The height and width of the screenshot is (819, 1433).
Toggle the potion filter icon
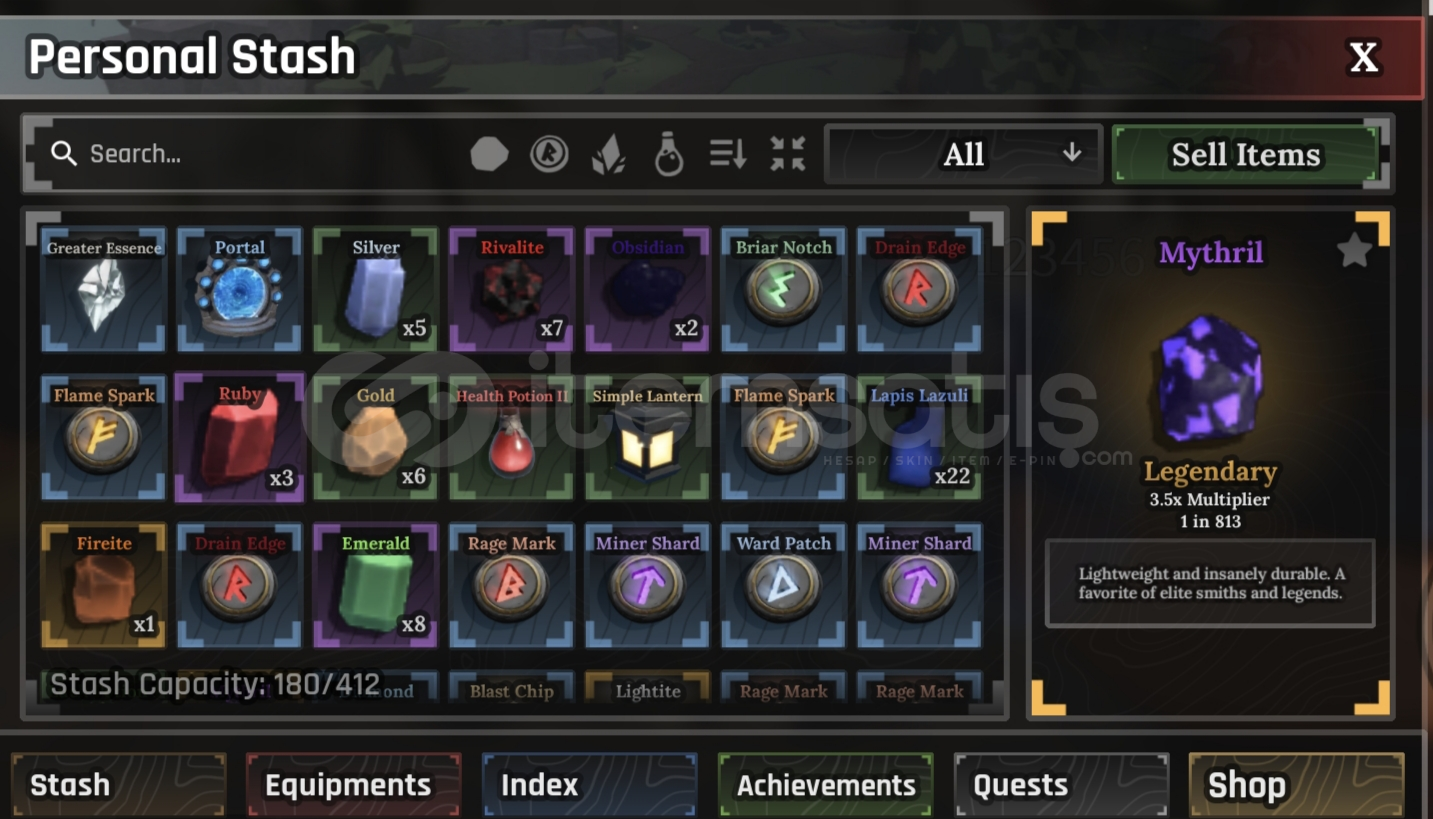point(669,155)
